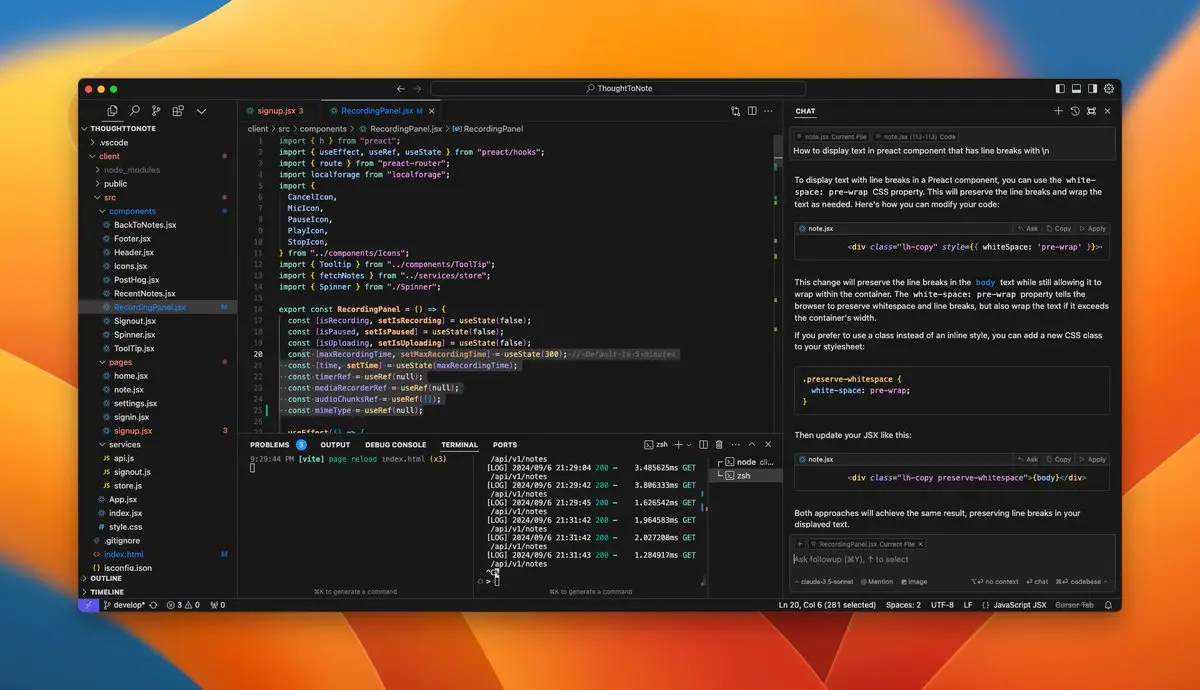Open the Search view in activity bar
Screen dimensions: 1200x690
(x=134, y=111)
